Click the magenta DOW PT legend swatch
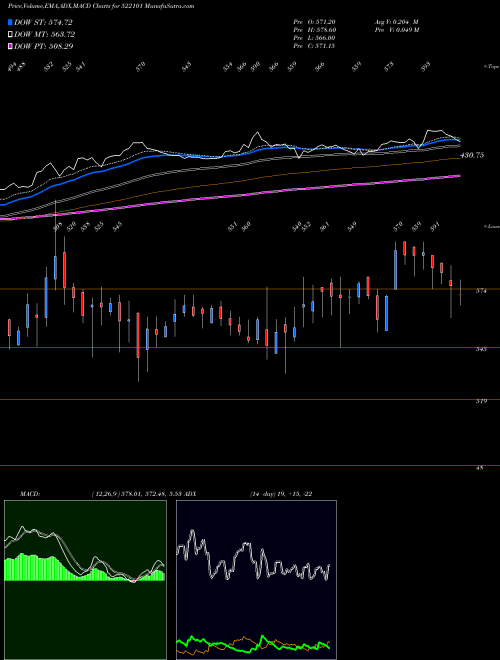Screen dimensions: 500x660 [10, 46]
